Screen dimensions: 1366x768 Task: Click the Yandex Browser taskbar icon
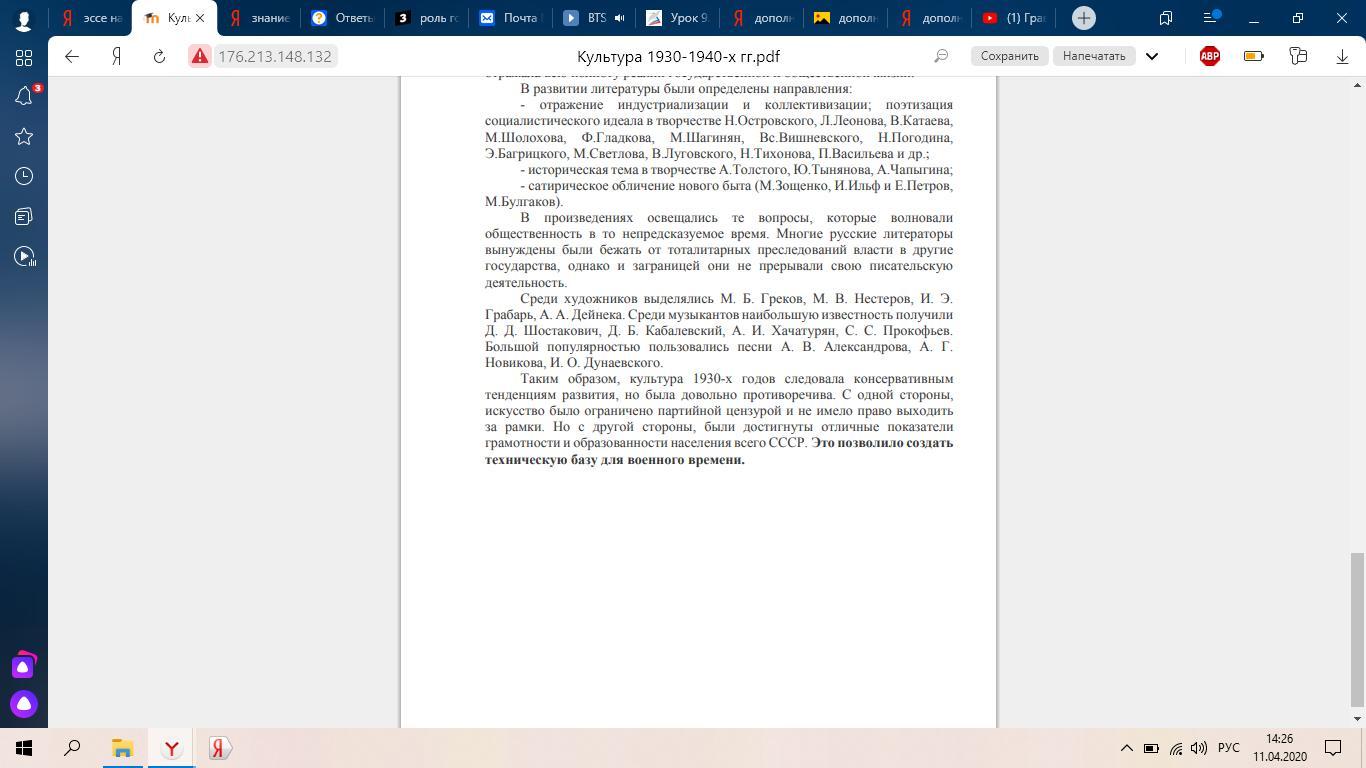tap(171, 748)
